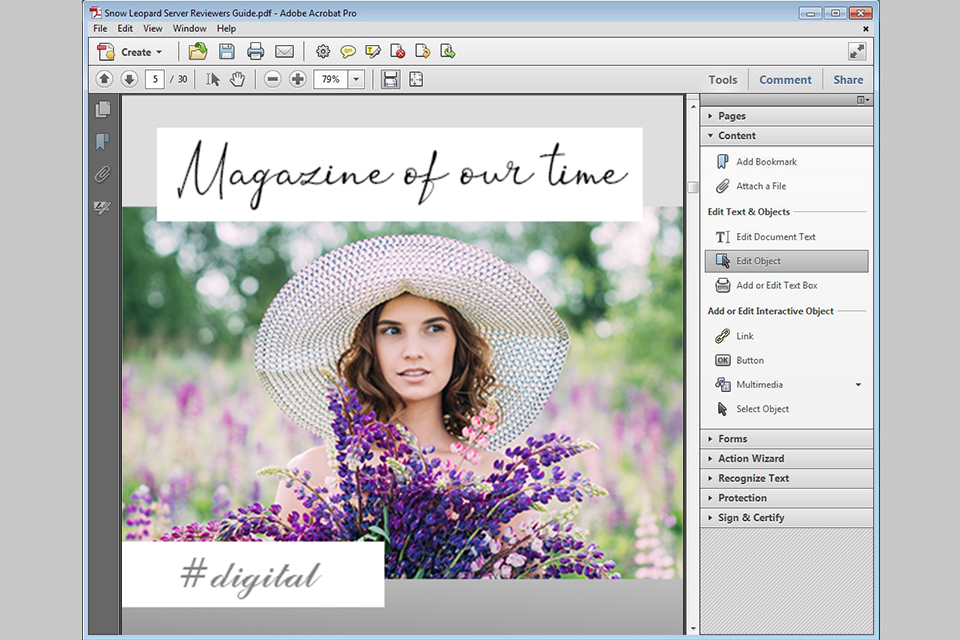Click the Create PDF icon

tap(106, 52)
